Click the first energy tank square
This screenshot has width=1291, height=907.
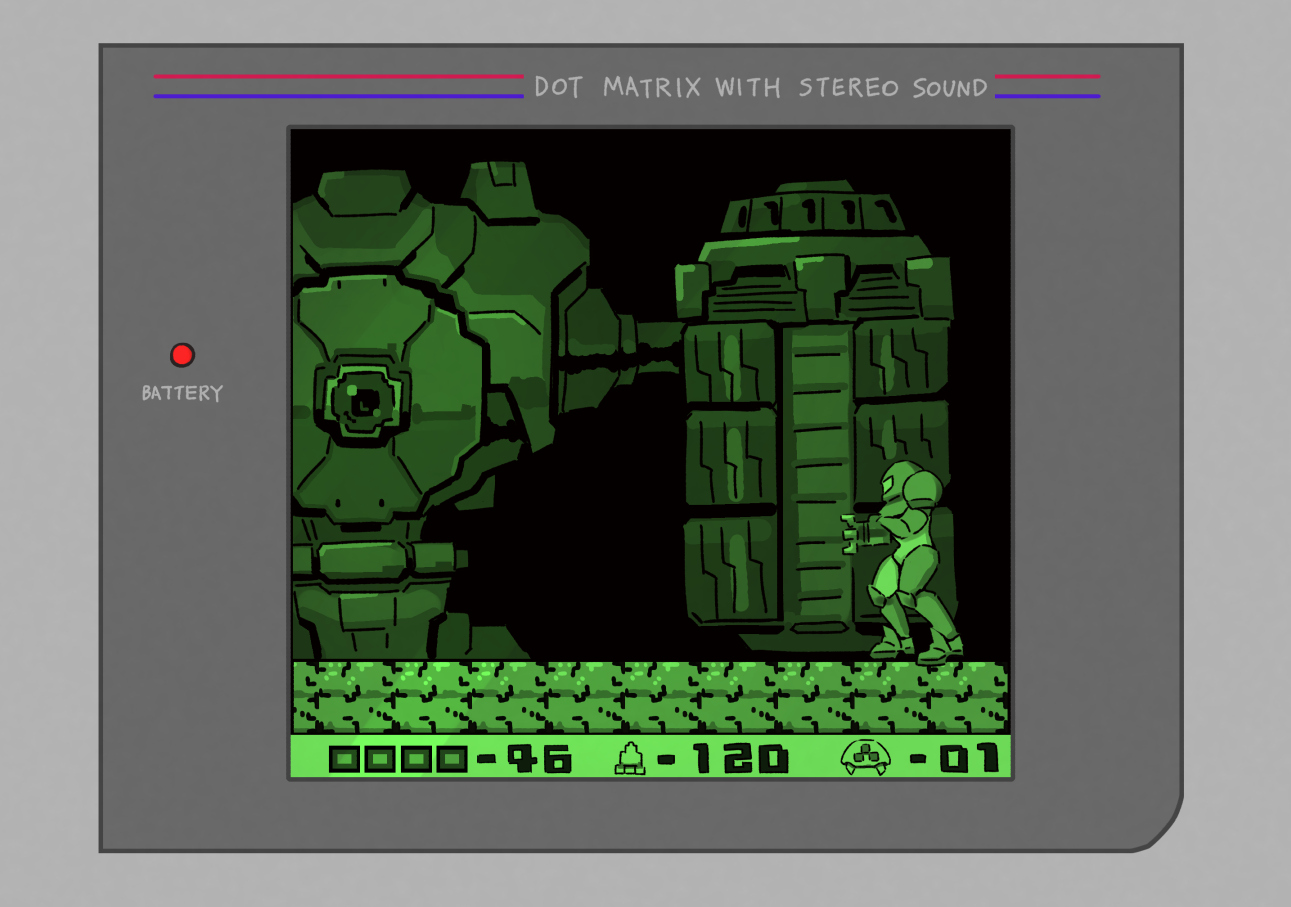click(344, 760)
